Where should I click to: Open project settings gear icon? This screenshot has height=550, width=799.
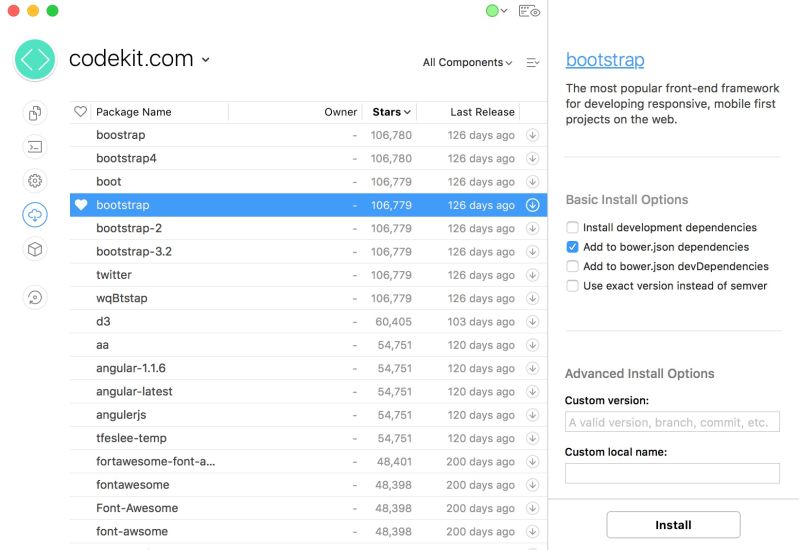pyautogui.click(x=35, y=181)
